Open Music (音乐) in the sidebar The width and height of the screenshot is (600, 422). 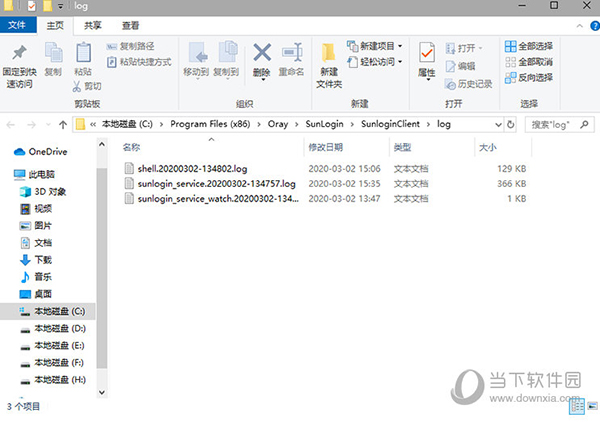pos(36,277)
